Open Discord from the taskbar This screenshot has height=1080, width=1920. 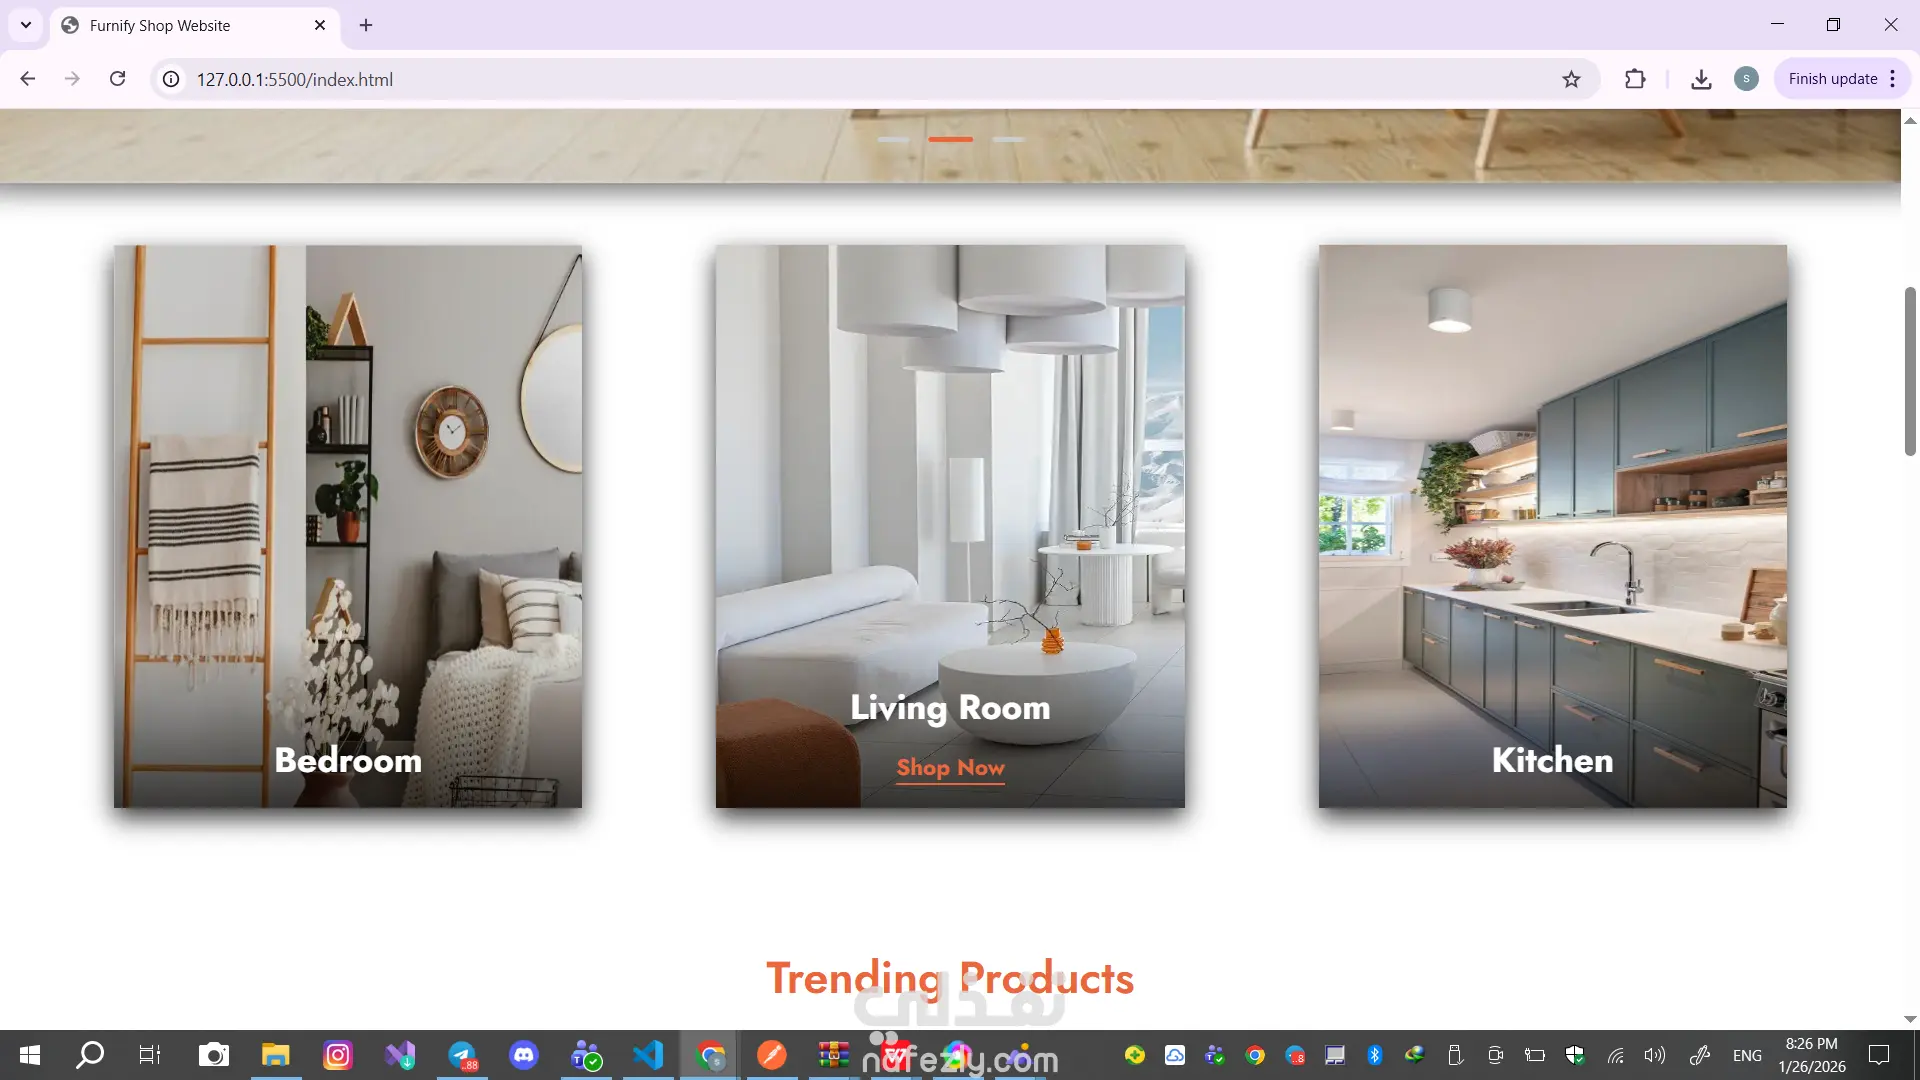(x=523, y=1055)
